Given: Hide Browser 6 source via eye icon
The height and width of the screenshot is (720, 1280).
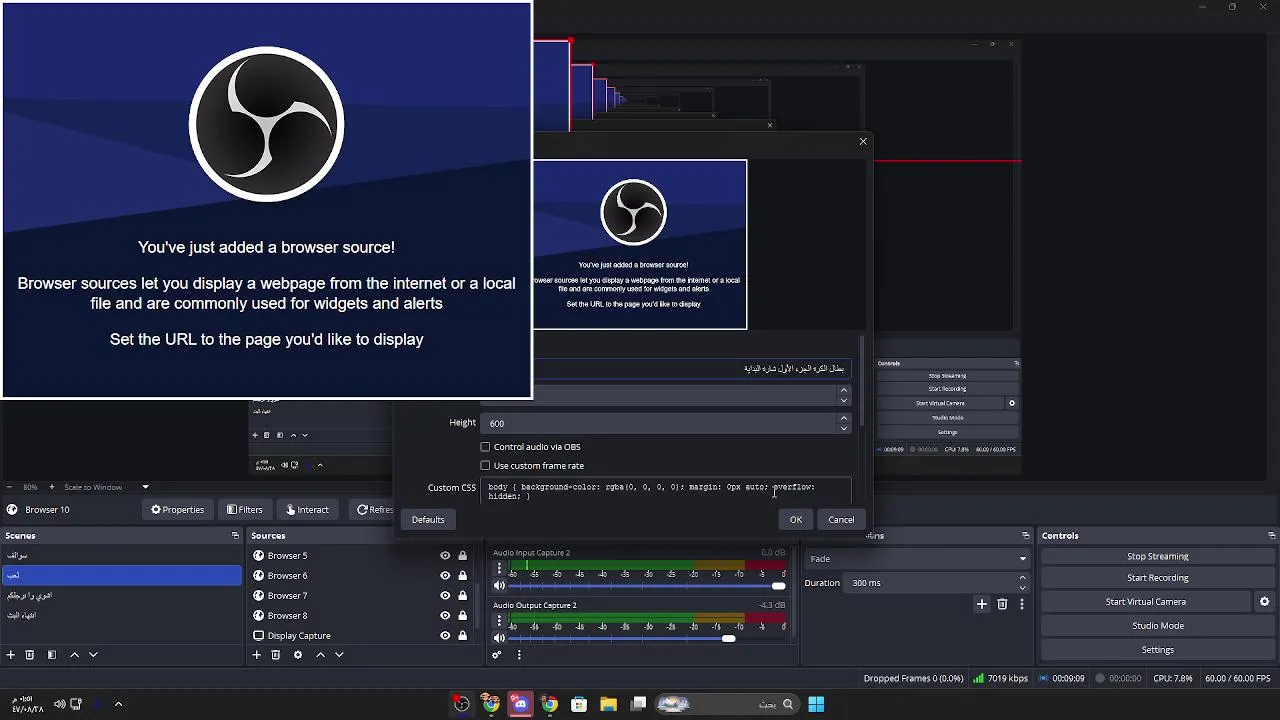Looking at the screenshot, I should [445, 576].
